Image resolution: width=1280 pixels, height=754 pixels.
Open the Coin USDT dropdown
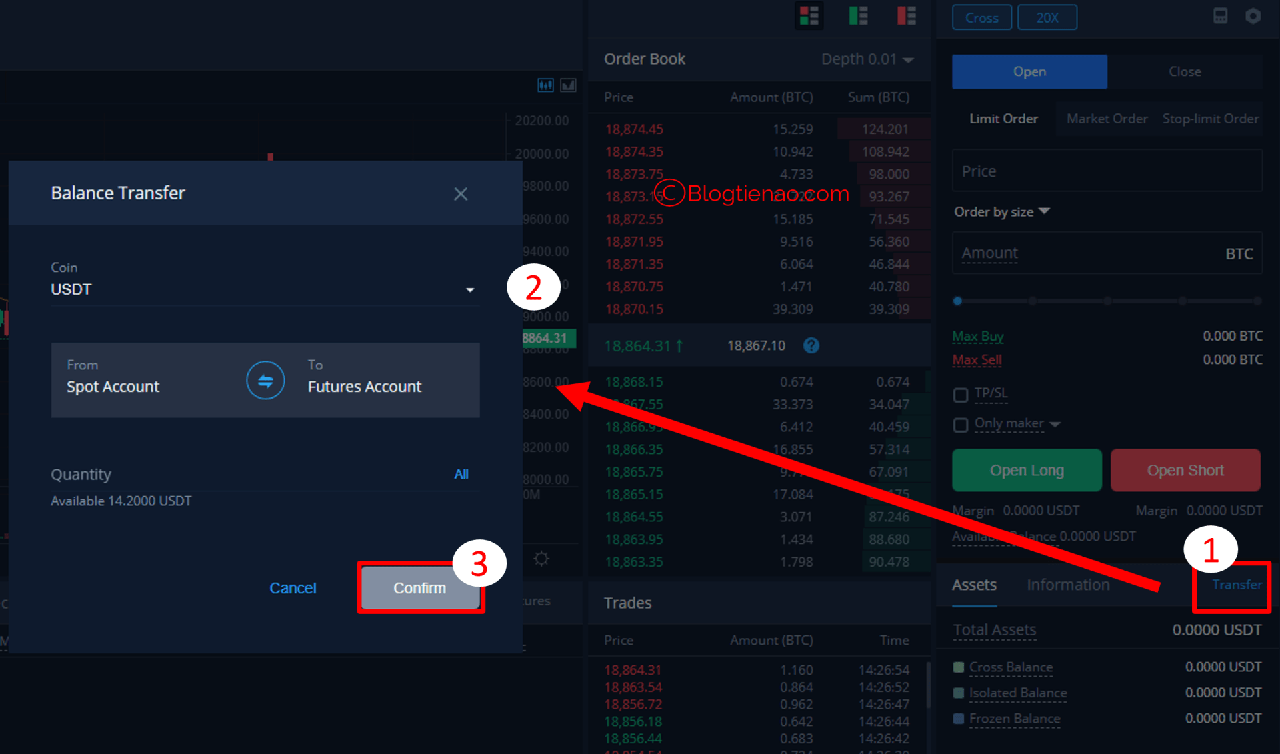265,289
